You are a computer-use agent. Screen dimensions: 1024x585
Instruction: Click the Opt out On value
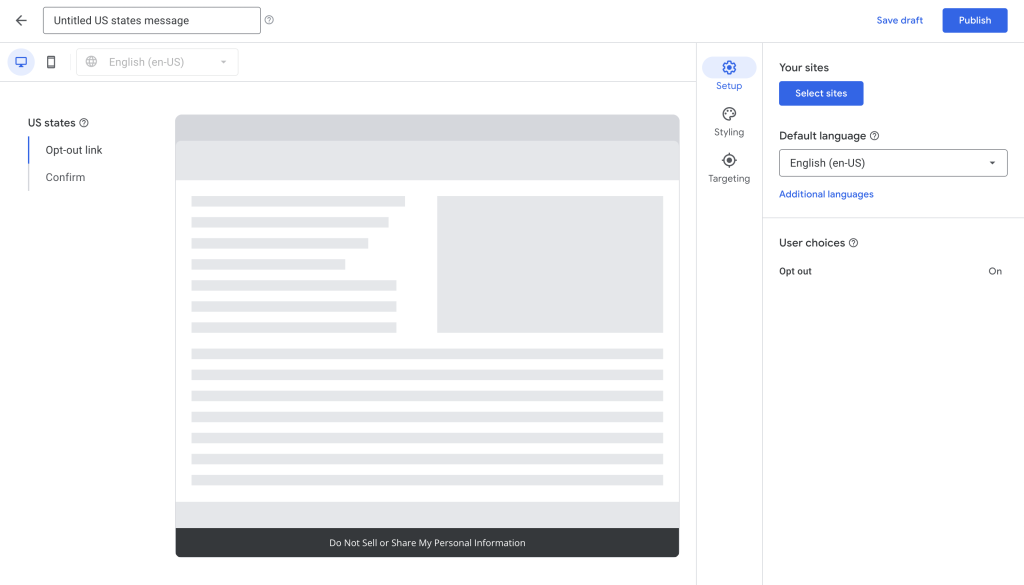pyautogui.click(x=995, y=271)
